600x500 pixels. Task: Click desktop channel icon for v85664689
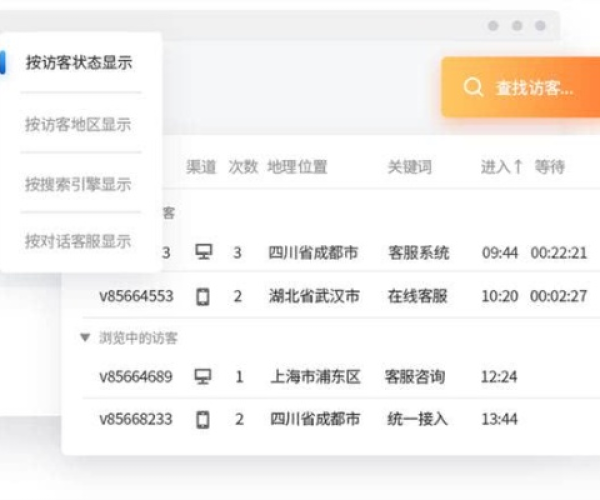coord(203,376)
